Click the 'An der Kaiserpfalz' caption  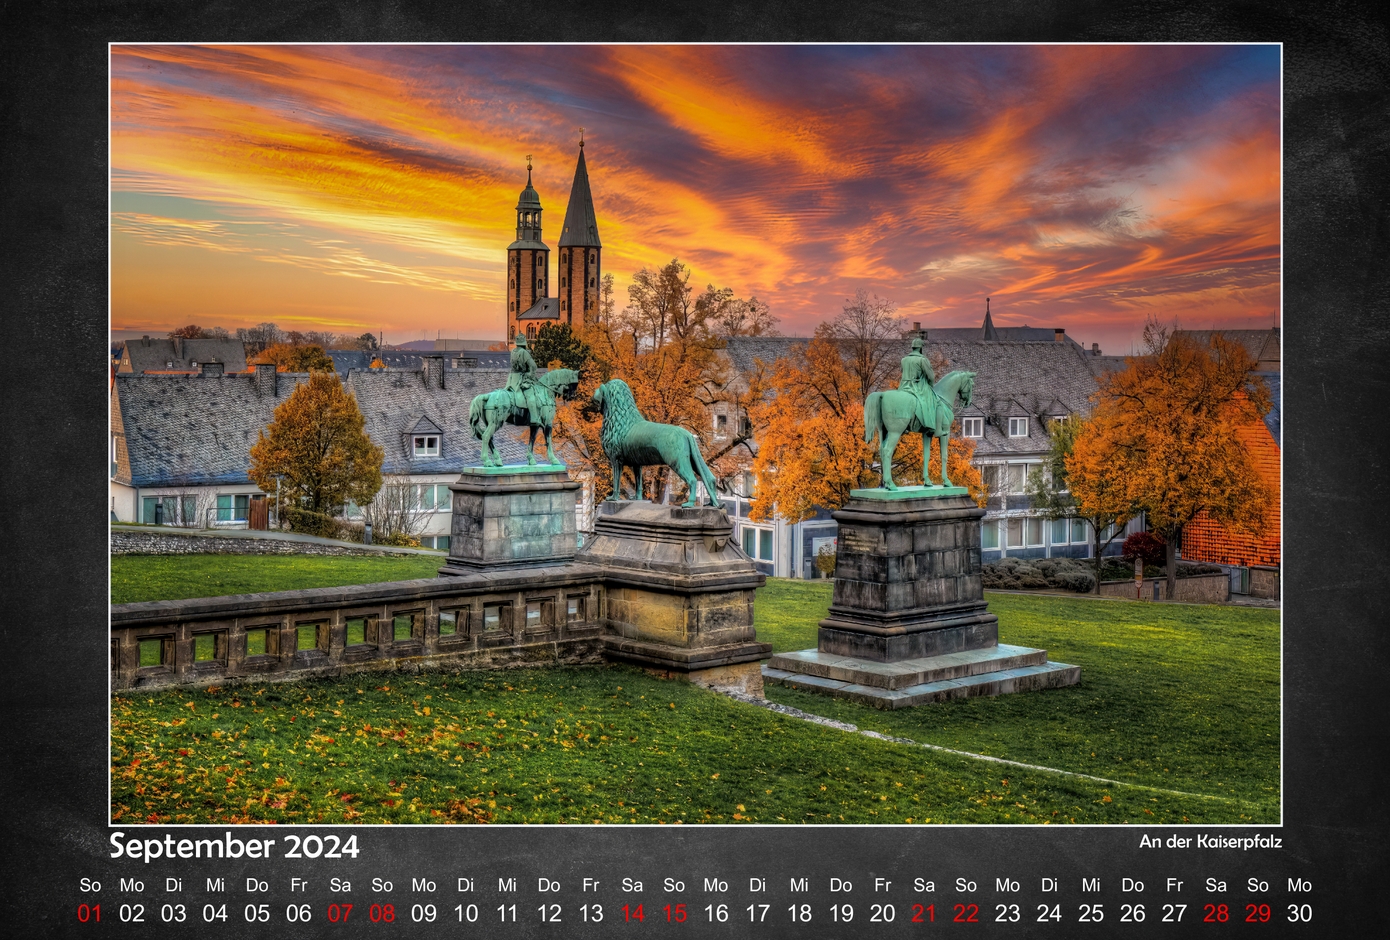point(1210,841)
